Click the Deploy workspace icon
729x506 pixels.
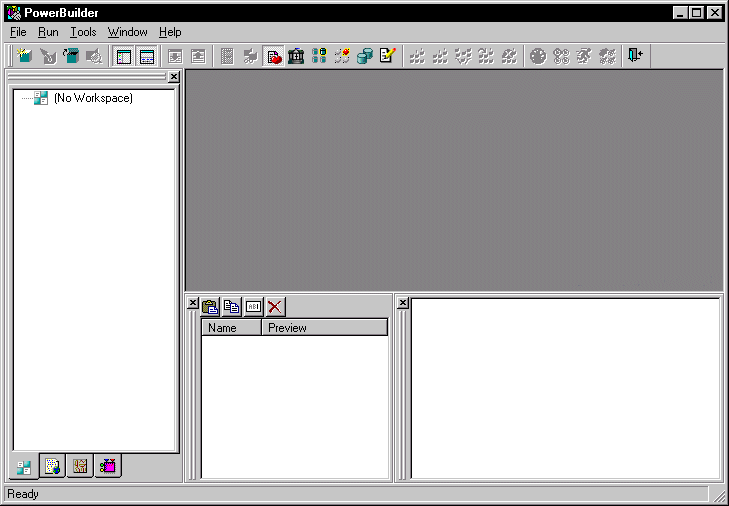[x=463, y=56]
